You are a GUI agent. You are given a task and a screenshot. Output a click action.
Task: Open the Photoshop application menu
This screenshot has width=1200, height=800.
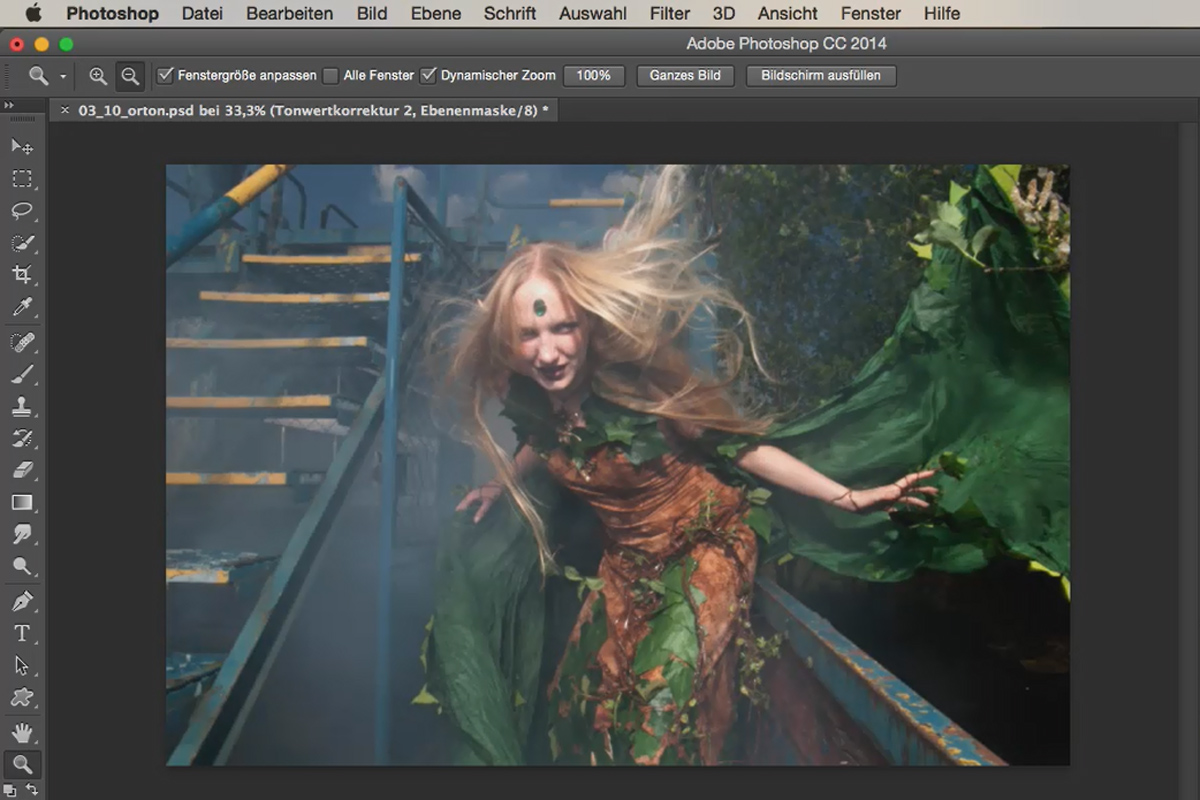click(x=112, y=14)
